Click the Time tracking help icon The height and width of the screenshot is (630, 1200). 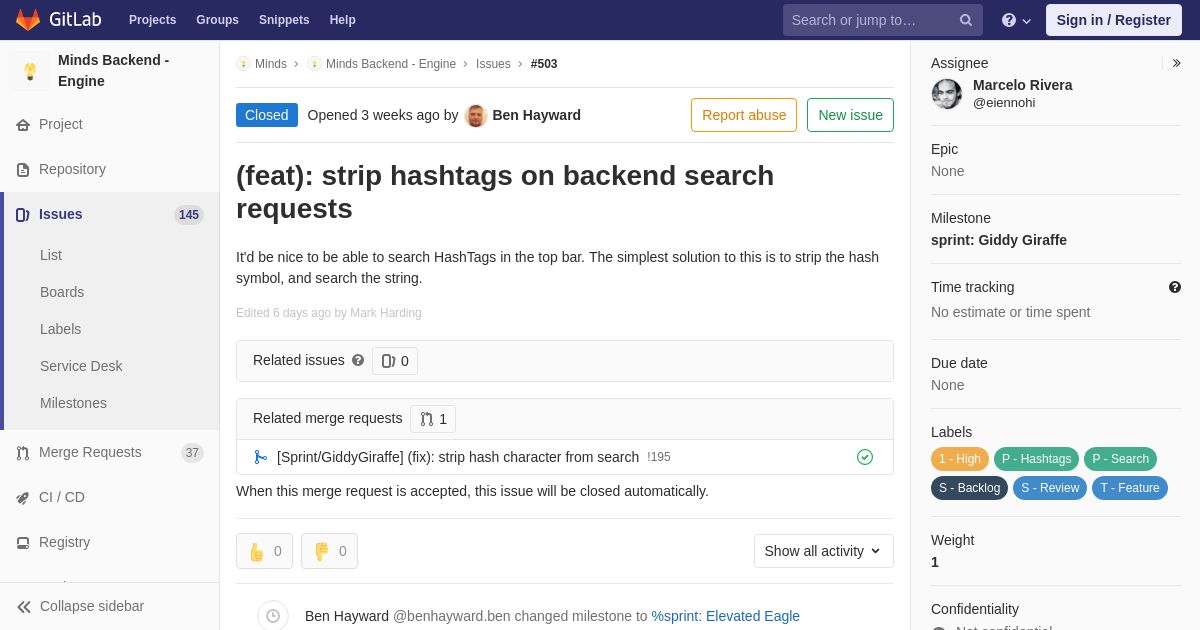(1175, 287)
